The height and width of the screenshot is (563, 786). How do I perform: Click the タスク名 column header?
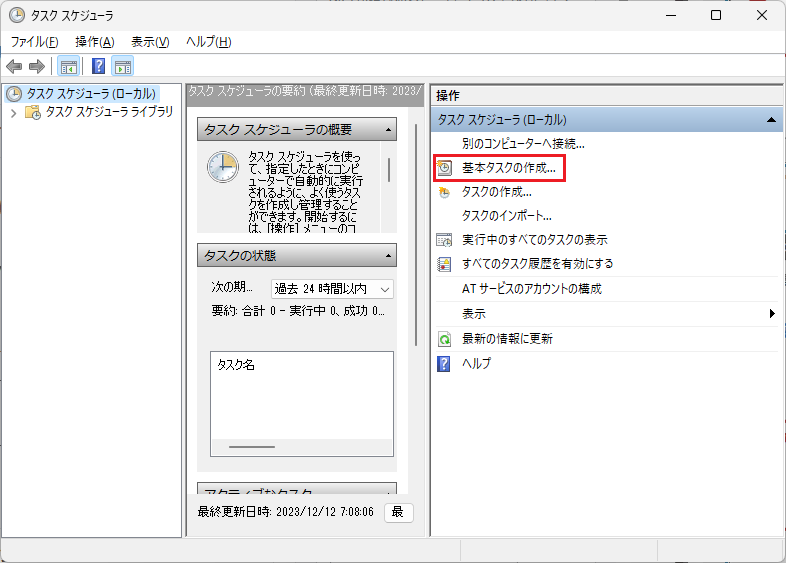(236, 365)
